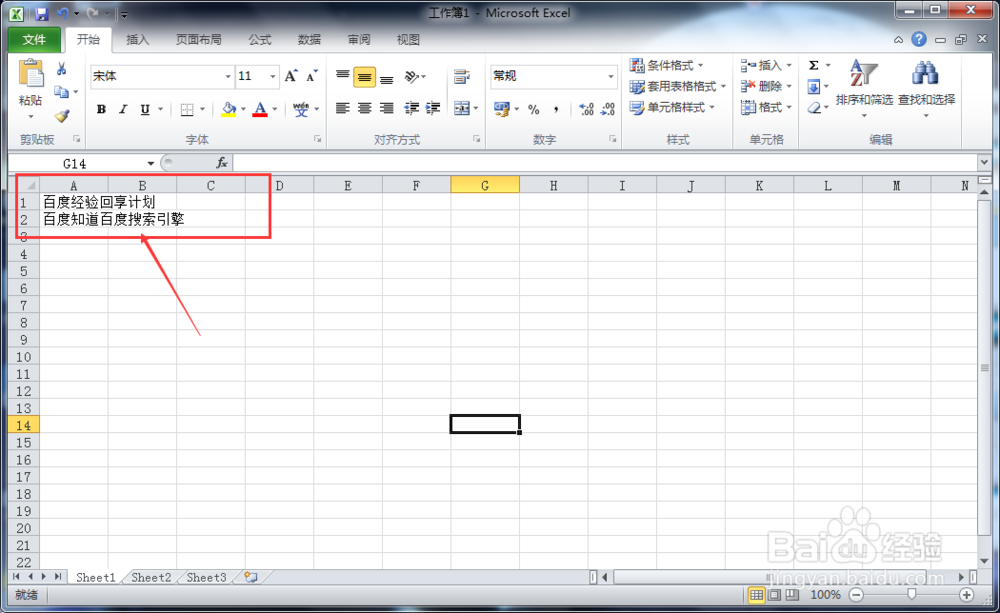1000x613 pixels.
Task: Switch to the 插入 ribbon tab
Action: (x=137, y=40)
